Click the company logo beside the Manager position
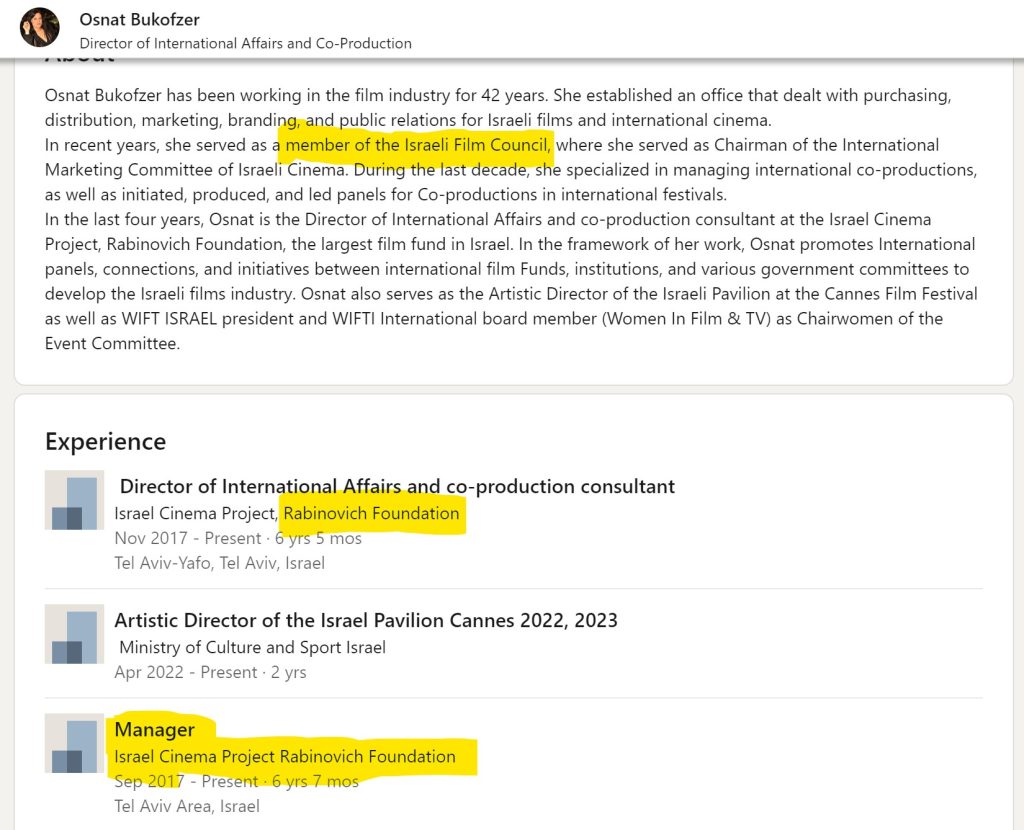The width and height of the screenshot is (1024, 830). coord(75,743)
